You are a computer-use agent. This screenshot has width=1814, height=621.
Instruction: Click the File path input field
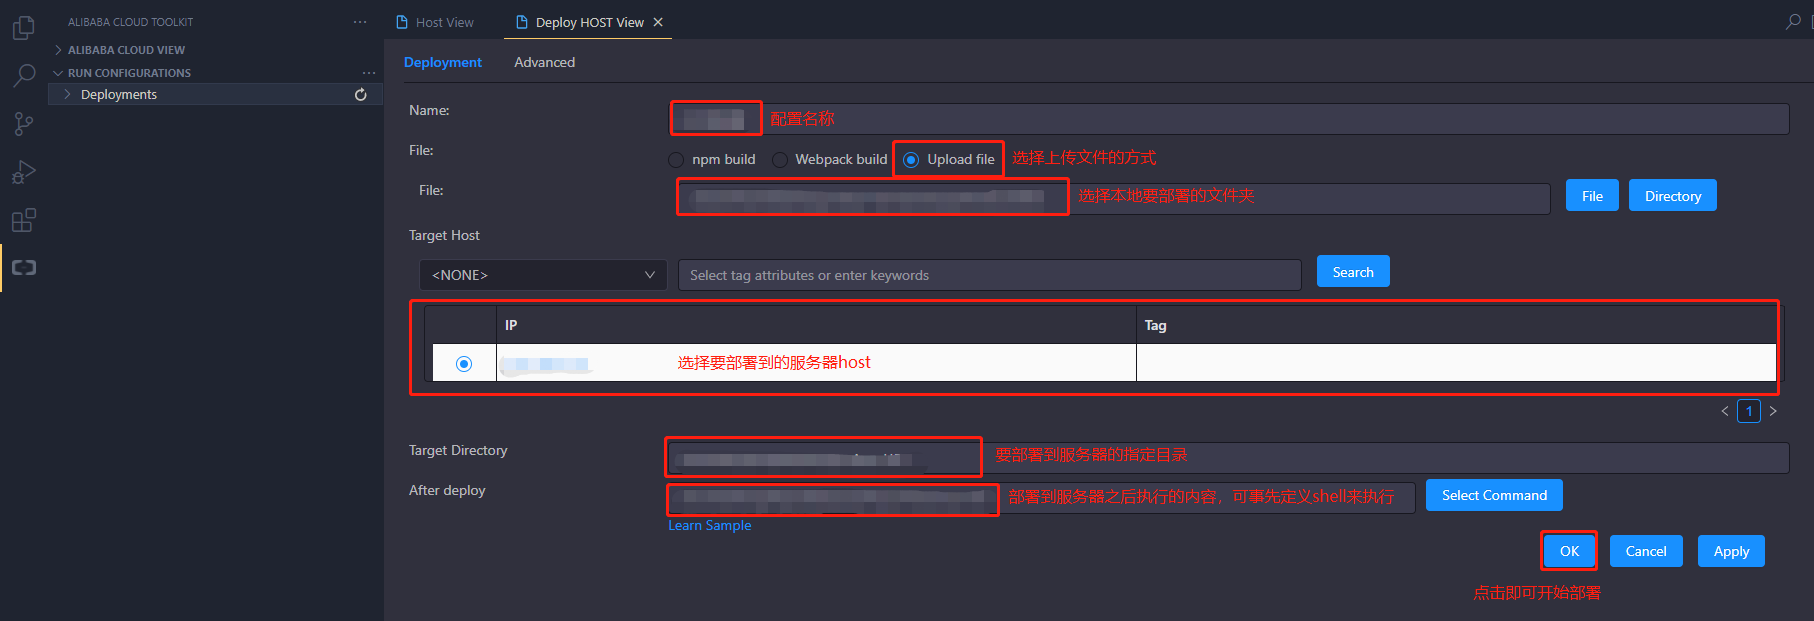pyautogui.click(x=1114, y=198)
